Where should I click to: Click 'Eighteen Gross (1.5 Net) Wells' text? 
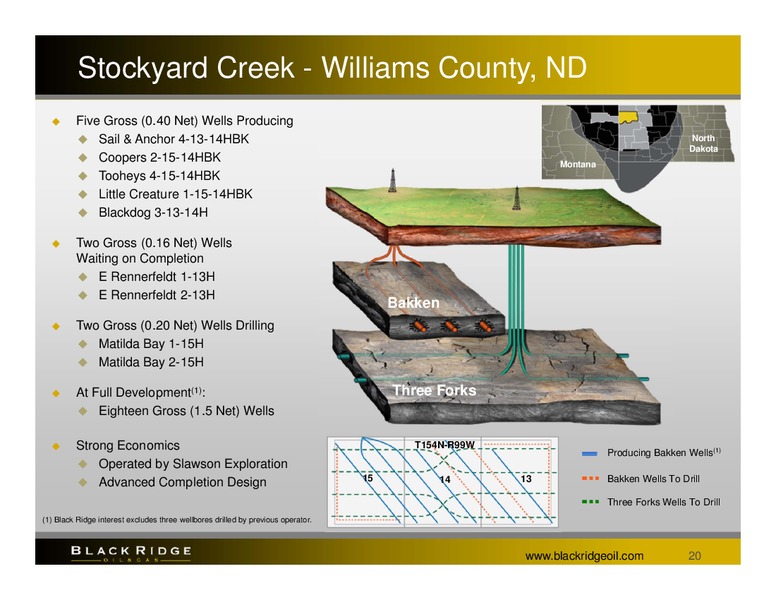pos(186,411)
